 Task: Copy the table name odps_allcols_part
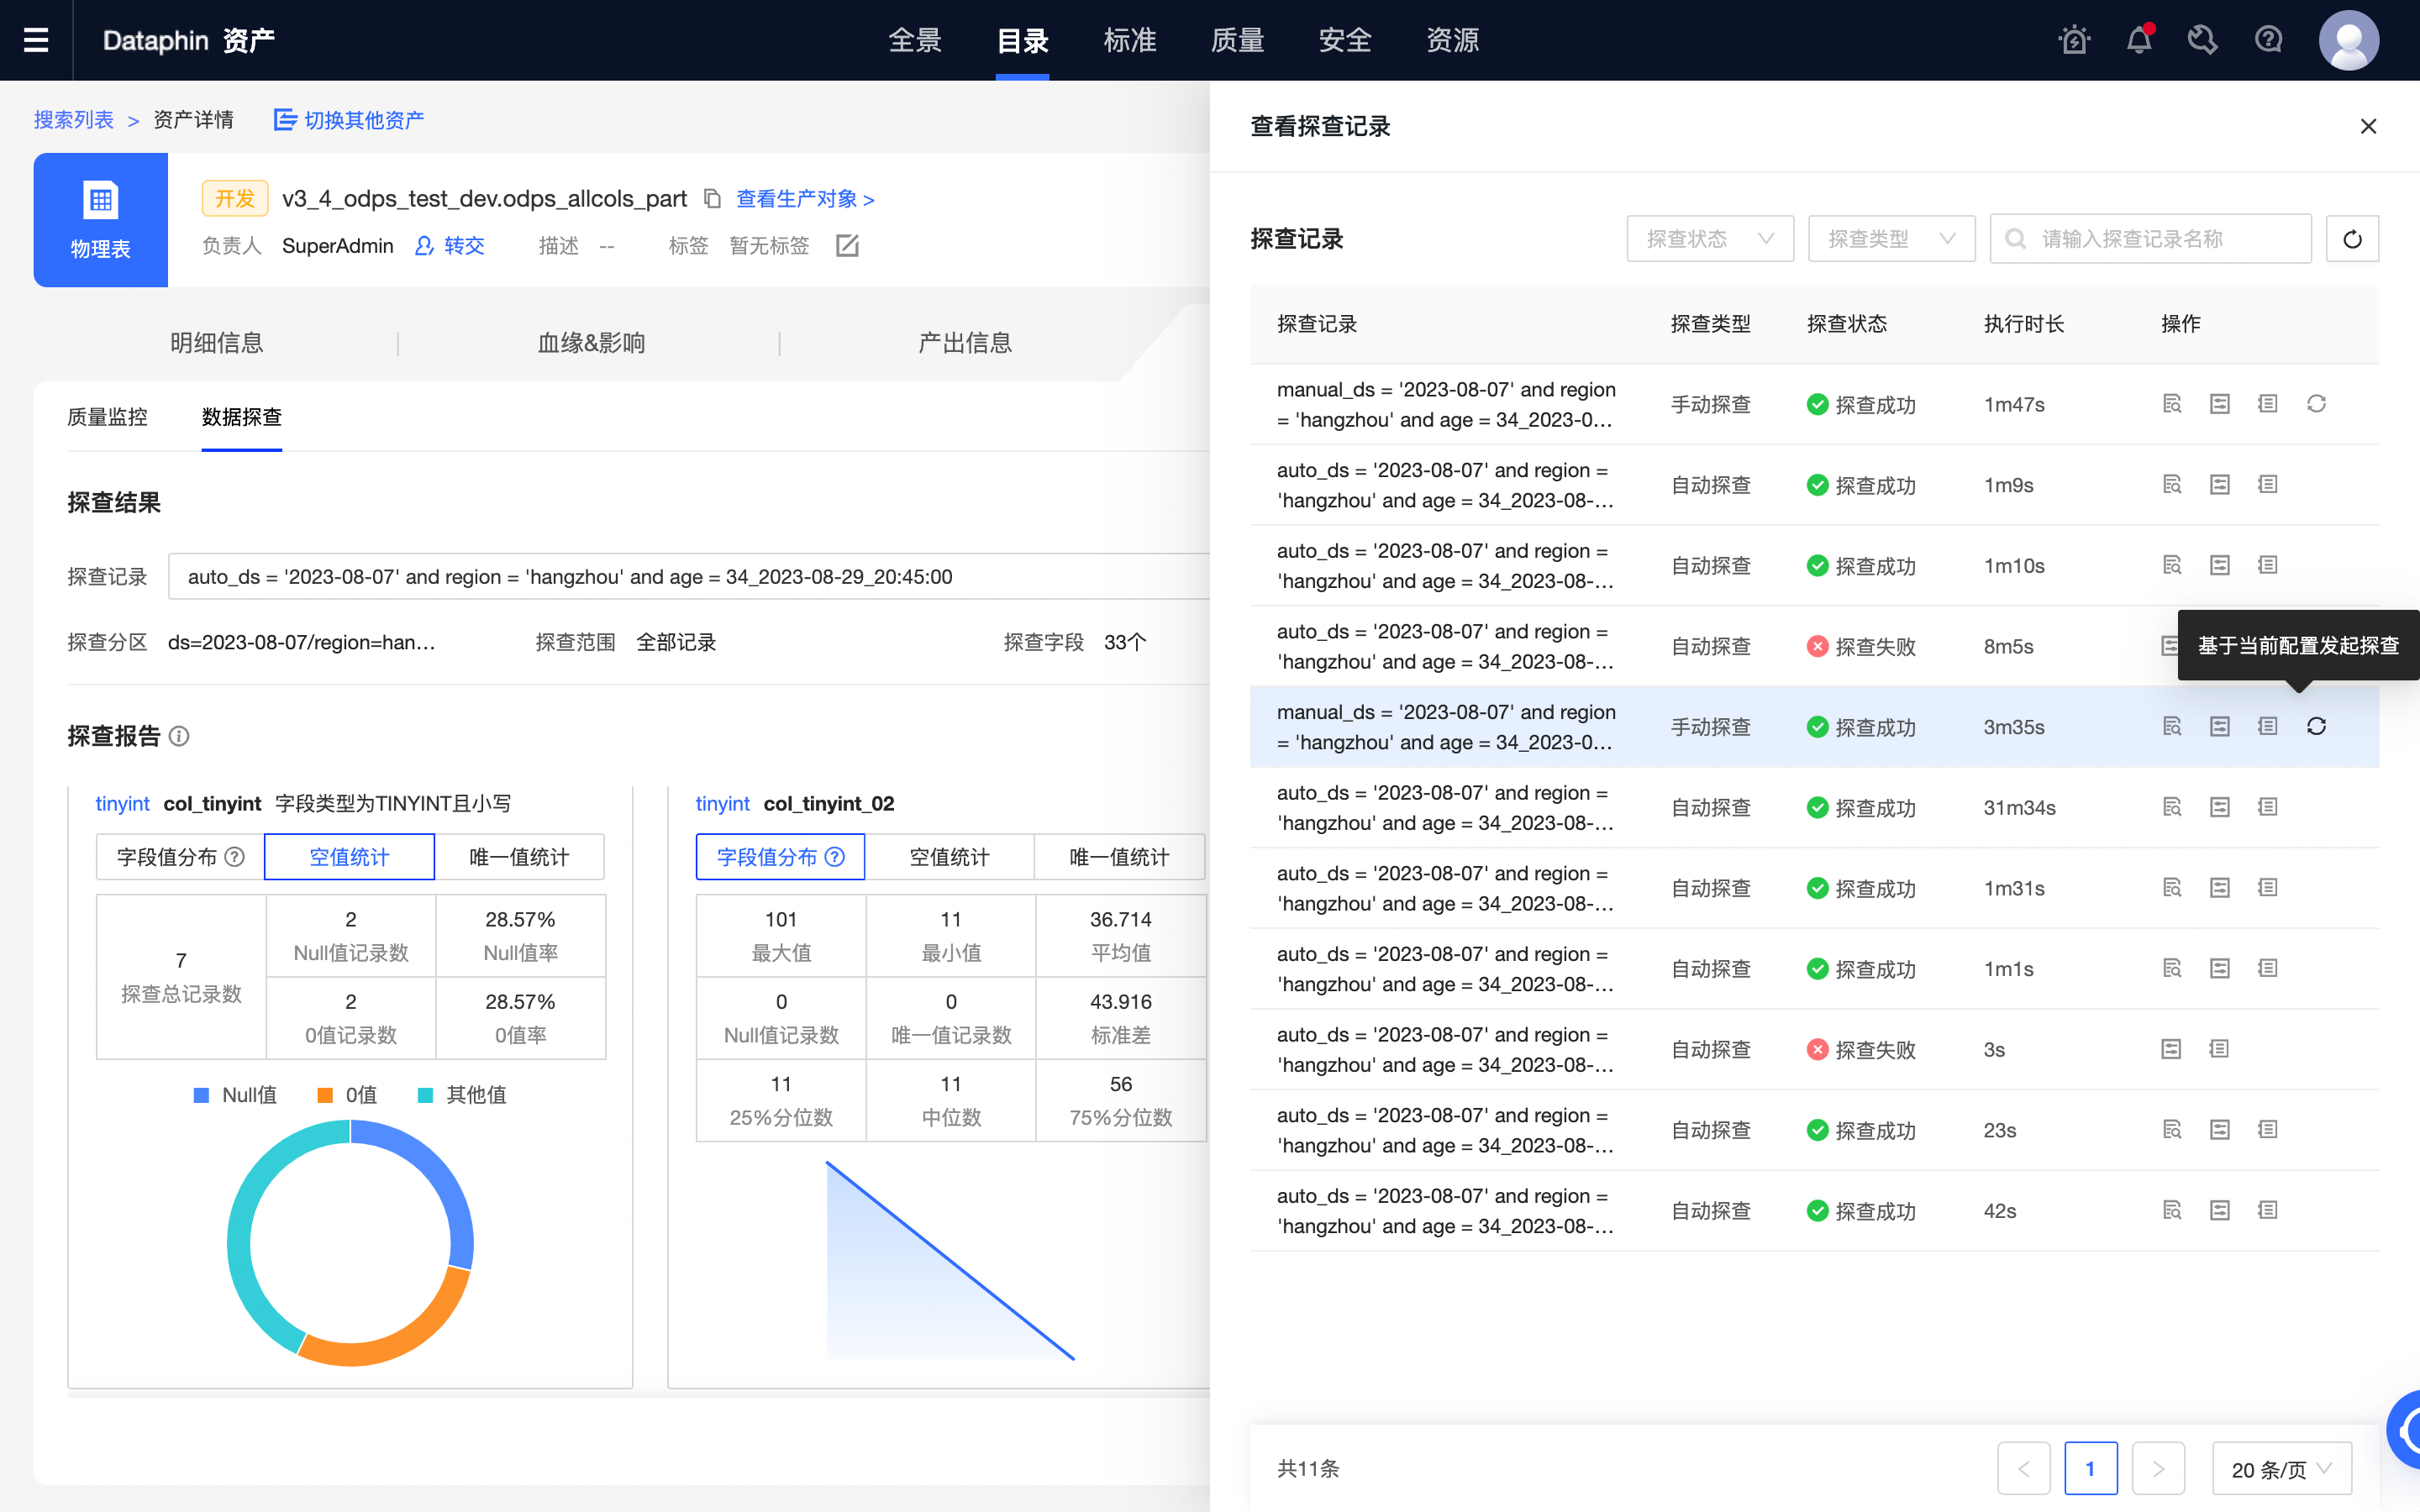click(712, 198)
